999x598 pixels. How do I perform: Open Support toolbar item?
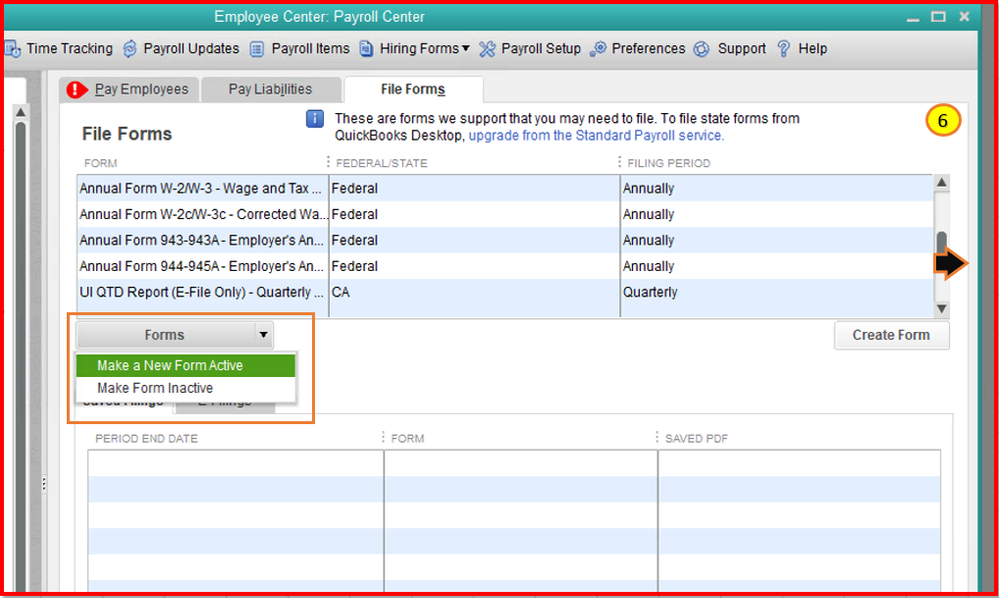click(742, 48)
